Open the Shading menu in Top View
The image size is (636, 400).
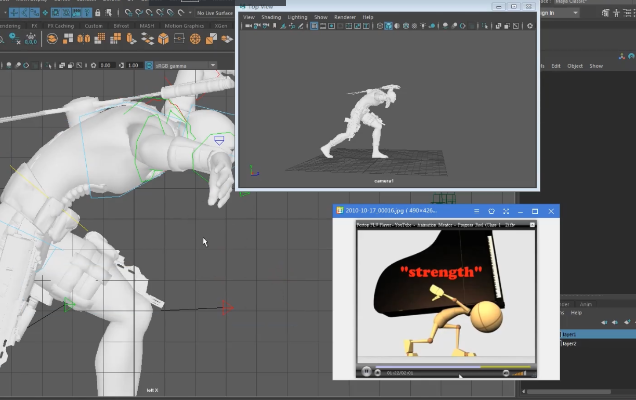(270, 17)
